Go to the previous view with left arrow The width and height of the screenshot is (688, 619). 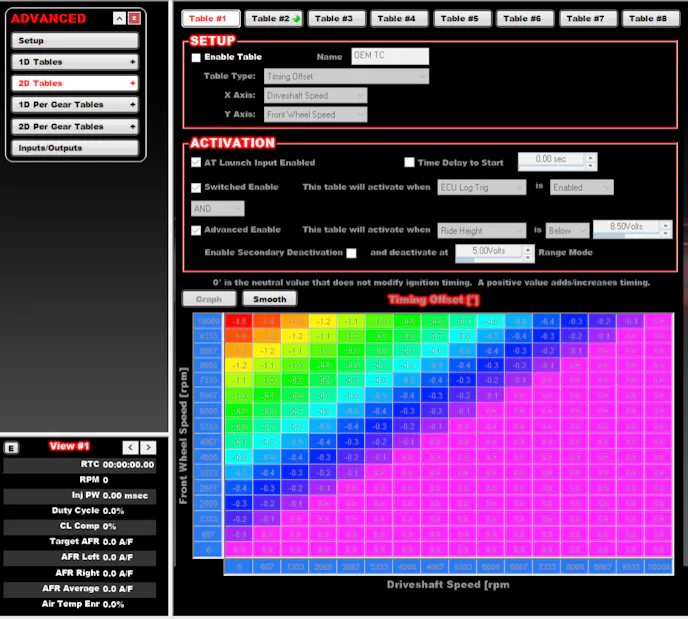tap(130, 447)
